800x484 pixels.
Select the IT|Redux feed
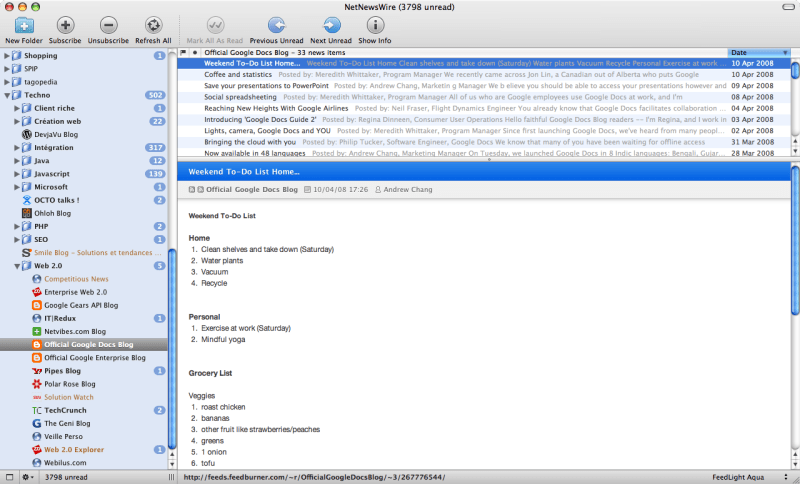(x=60, y=318)
